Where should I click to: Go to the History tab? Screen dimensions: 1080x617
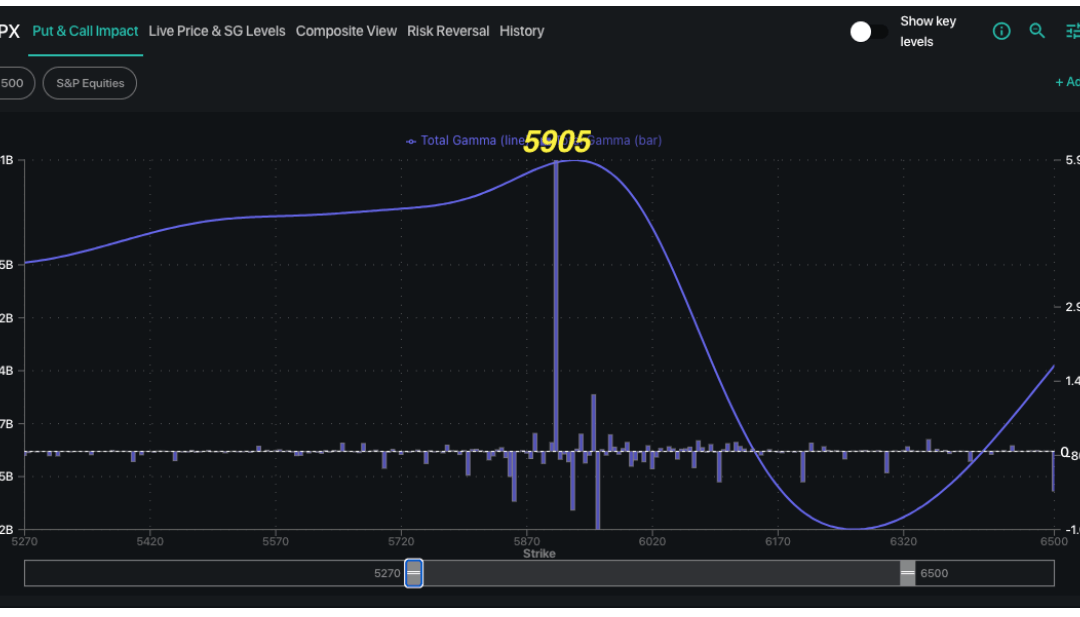[521, 31]
